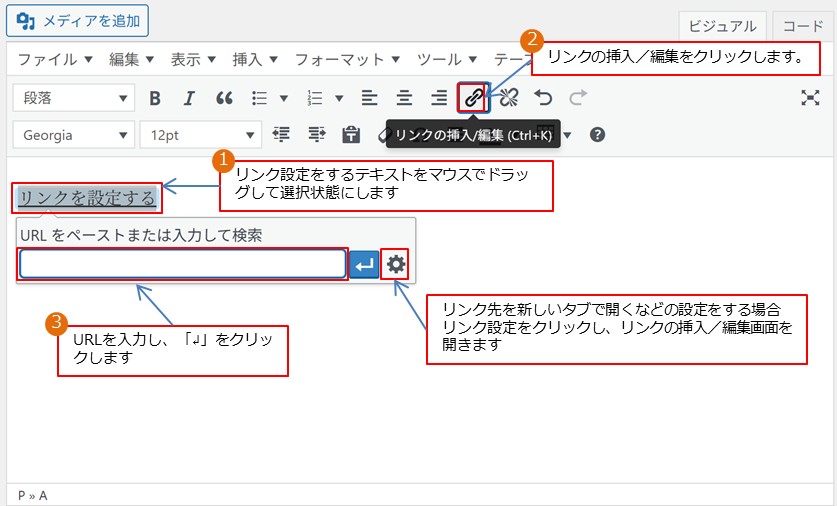Click the paste as text icon
The width and height of the screenshot is (837, 506).
point(351,135)
